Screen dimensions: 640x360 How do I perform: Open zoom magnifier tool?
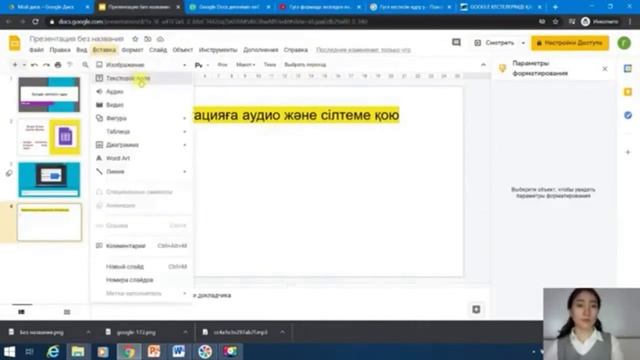(85, 64)
